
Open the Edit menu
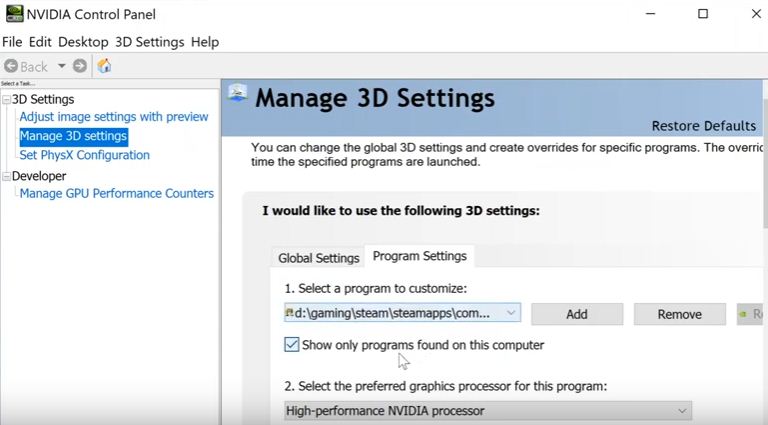tap(40, 42)
